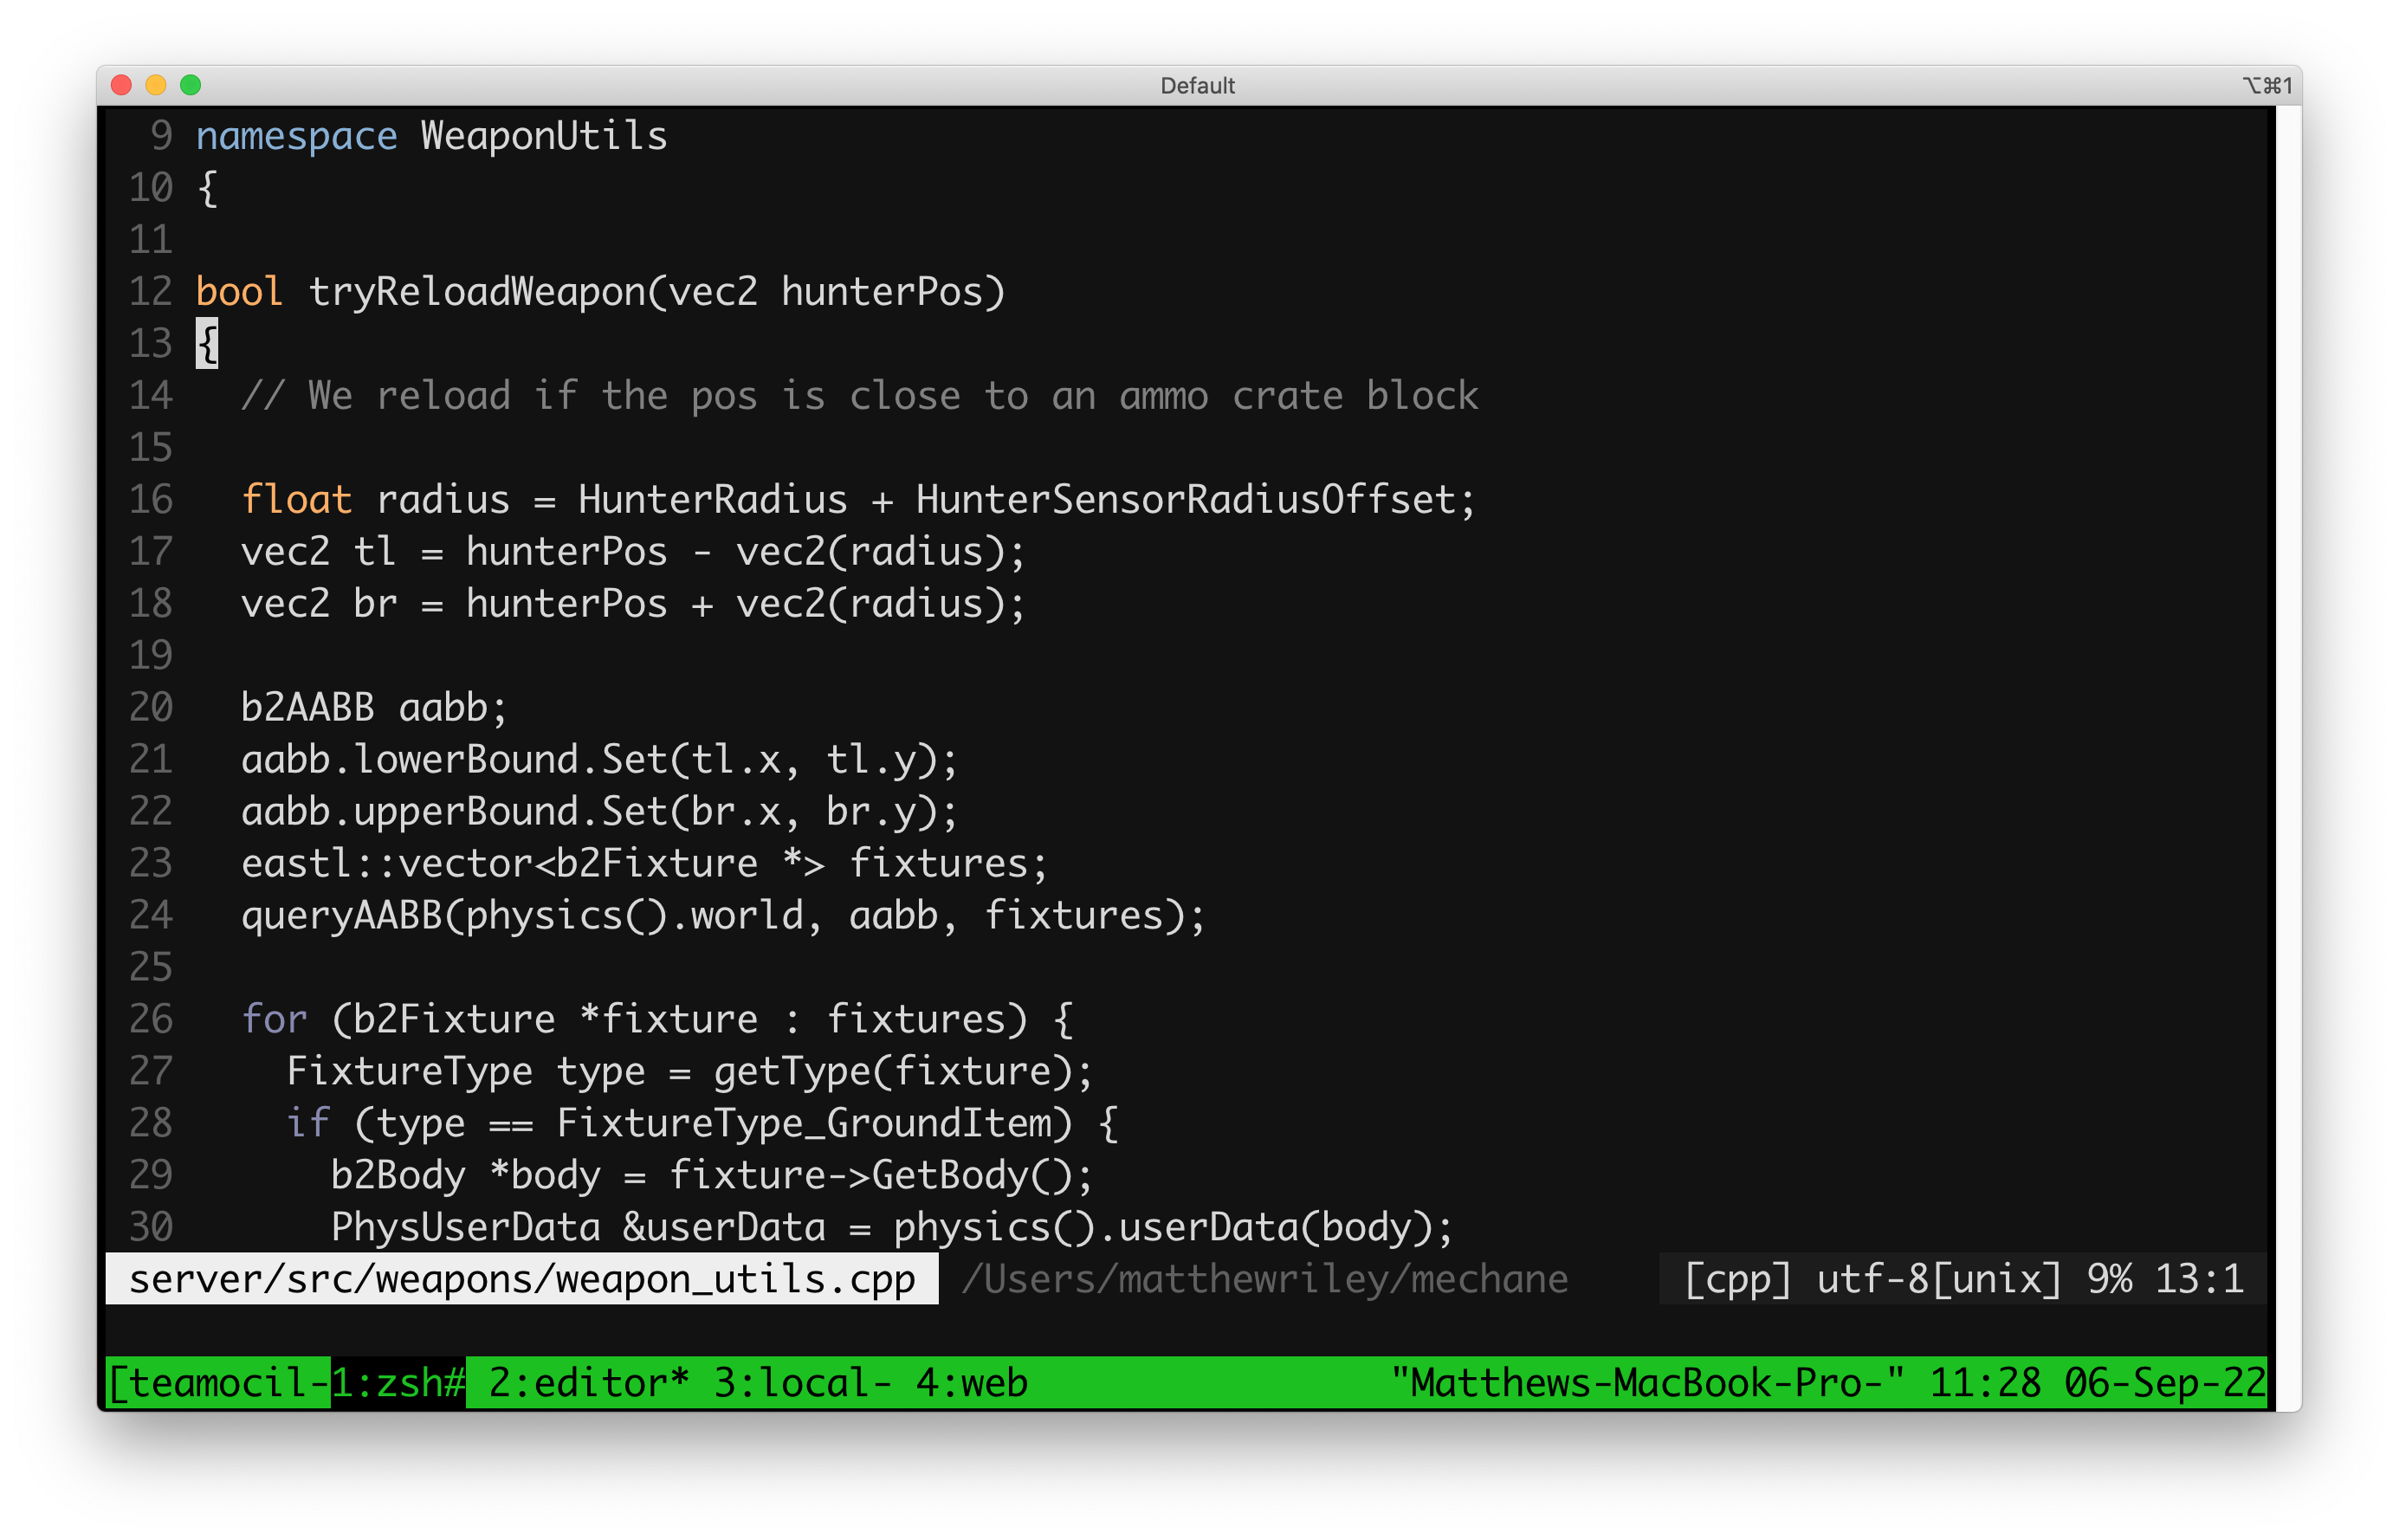Switch to tmux window 2:editor*
The width and height of the screenshot is (2399, 1540).
coord(589,1383)
